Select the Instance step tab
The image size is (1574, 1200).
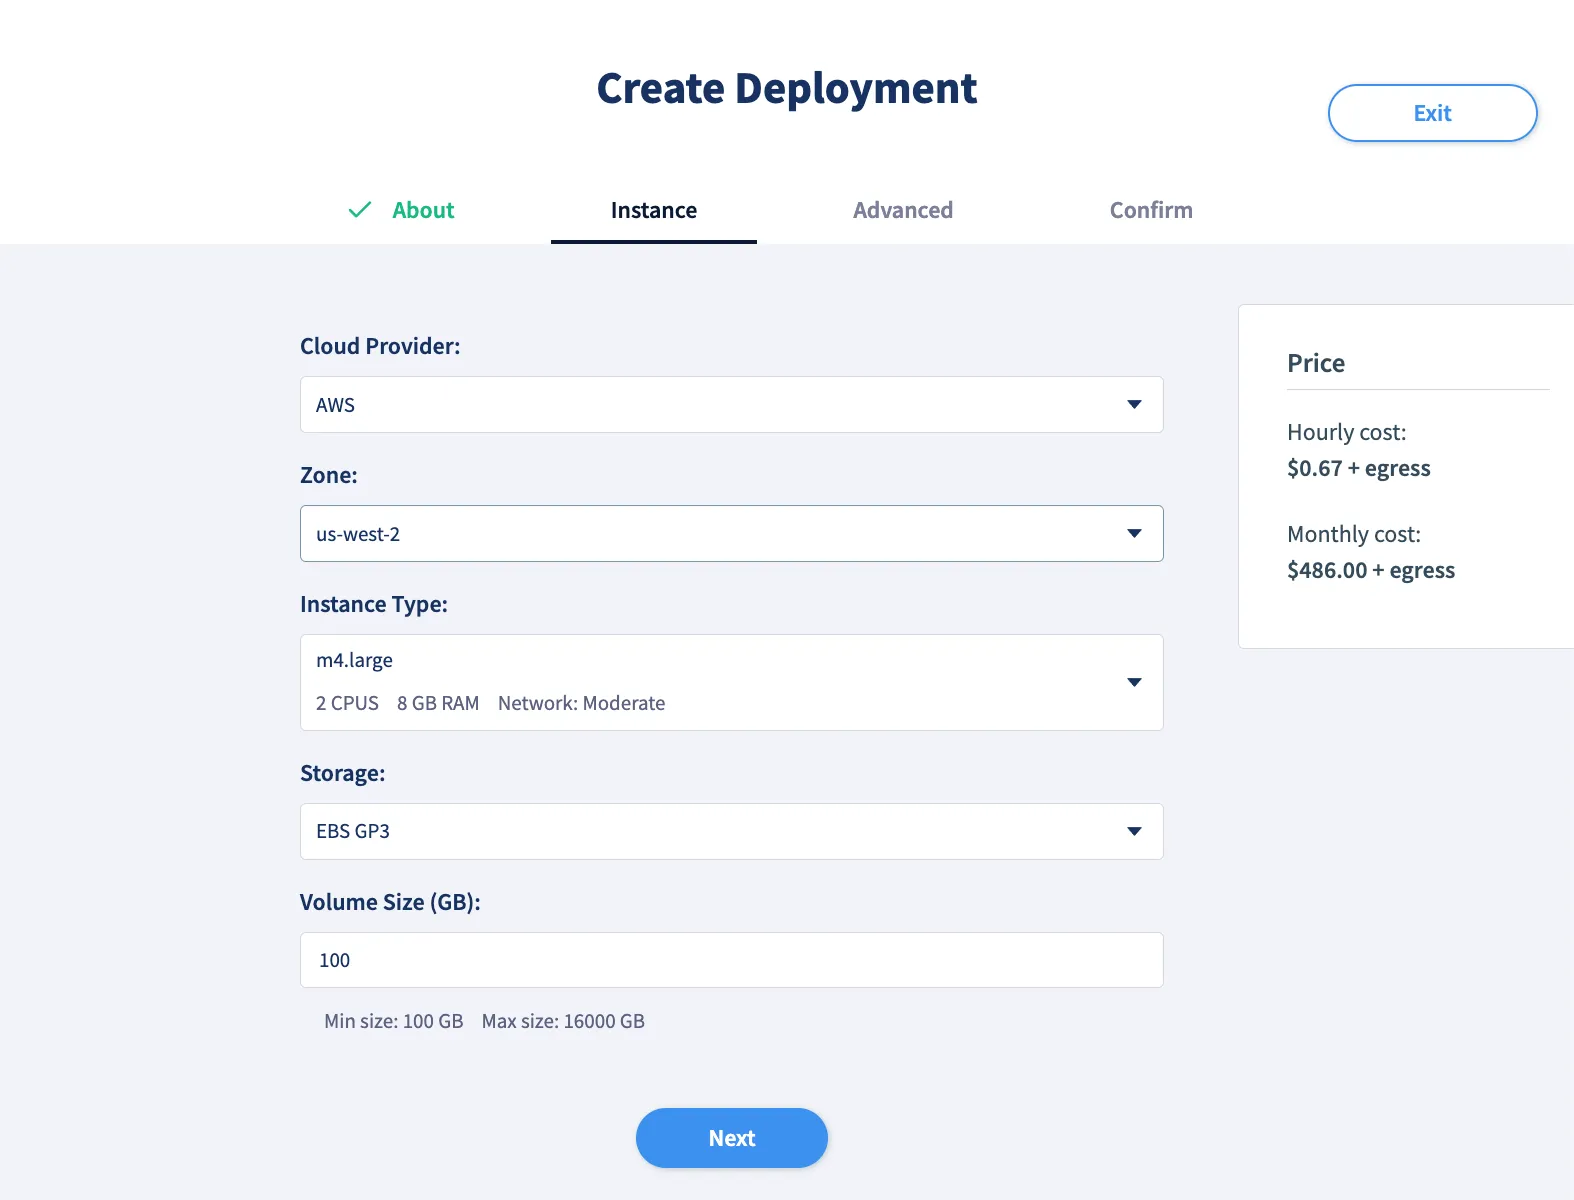pos(653,210)
